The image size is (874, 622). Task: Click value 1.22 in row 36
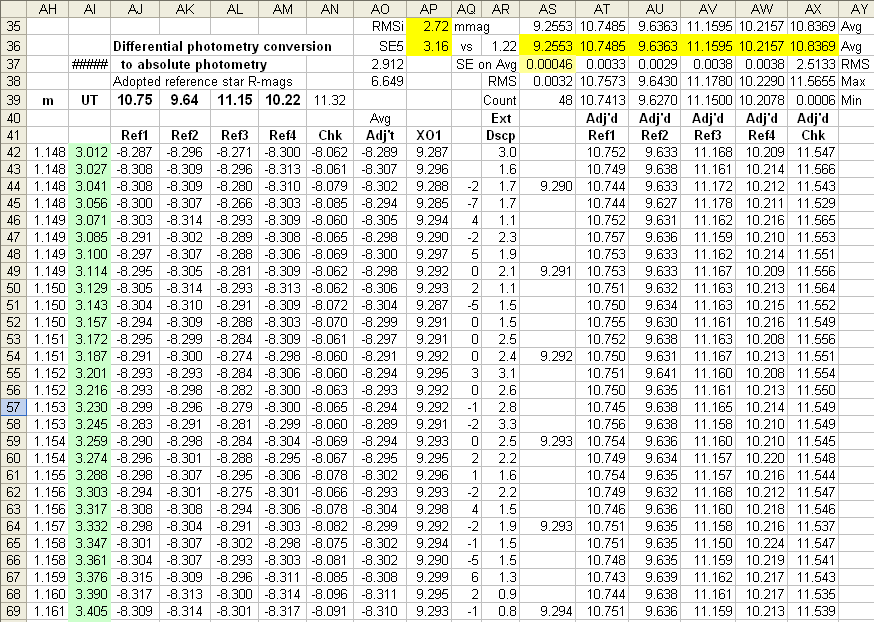(x=501, y=46)
